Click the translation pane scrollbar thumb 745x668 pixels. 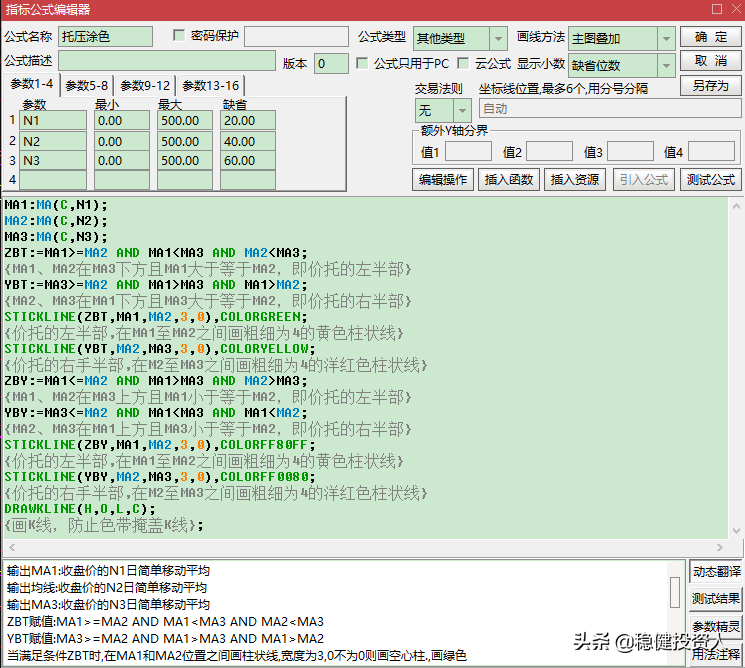point(675,592)
